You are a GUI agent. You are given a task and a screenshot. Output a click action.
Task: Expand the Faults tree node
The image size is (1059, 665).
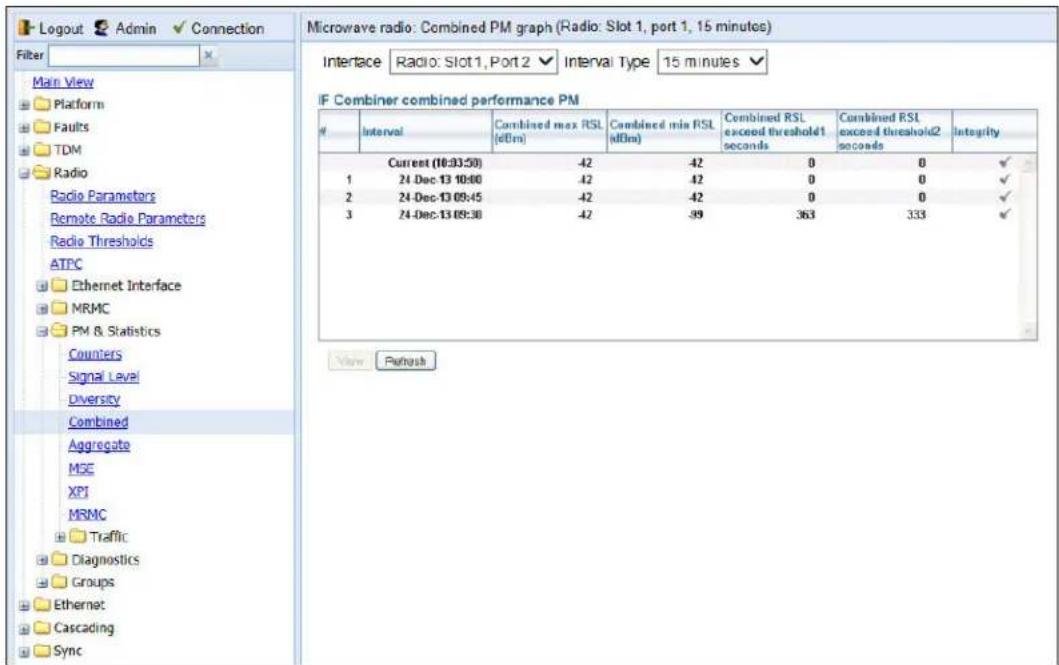24,128
